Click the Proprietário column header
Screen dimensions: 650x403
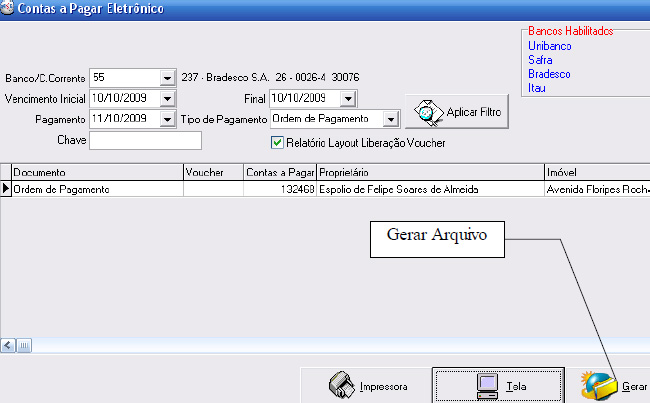(429, 173)
